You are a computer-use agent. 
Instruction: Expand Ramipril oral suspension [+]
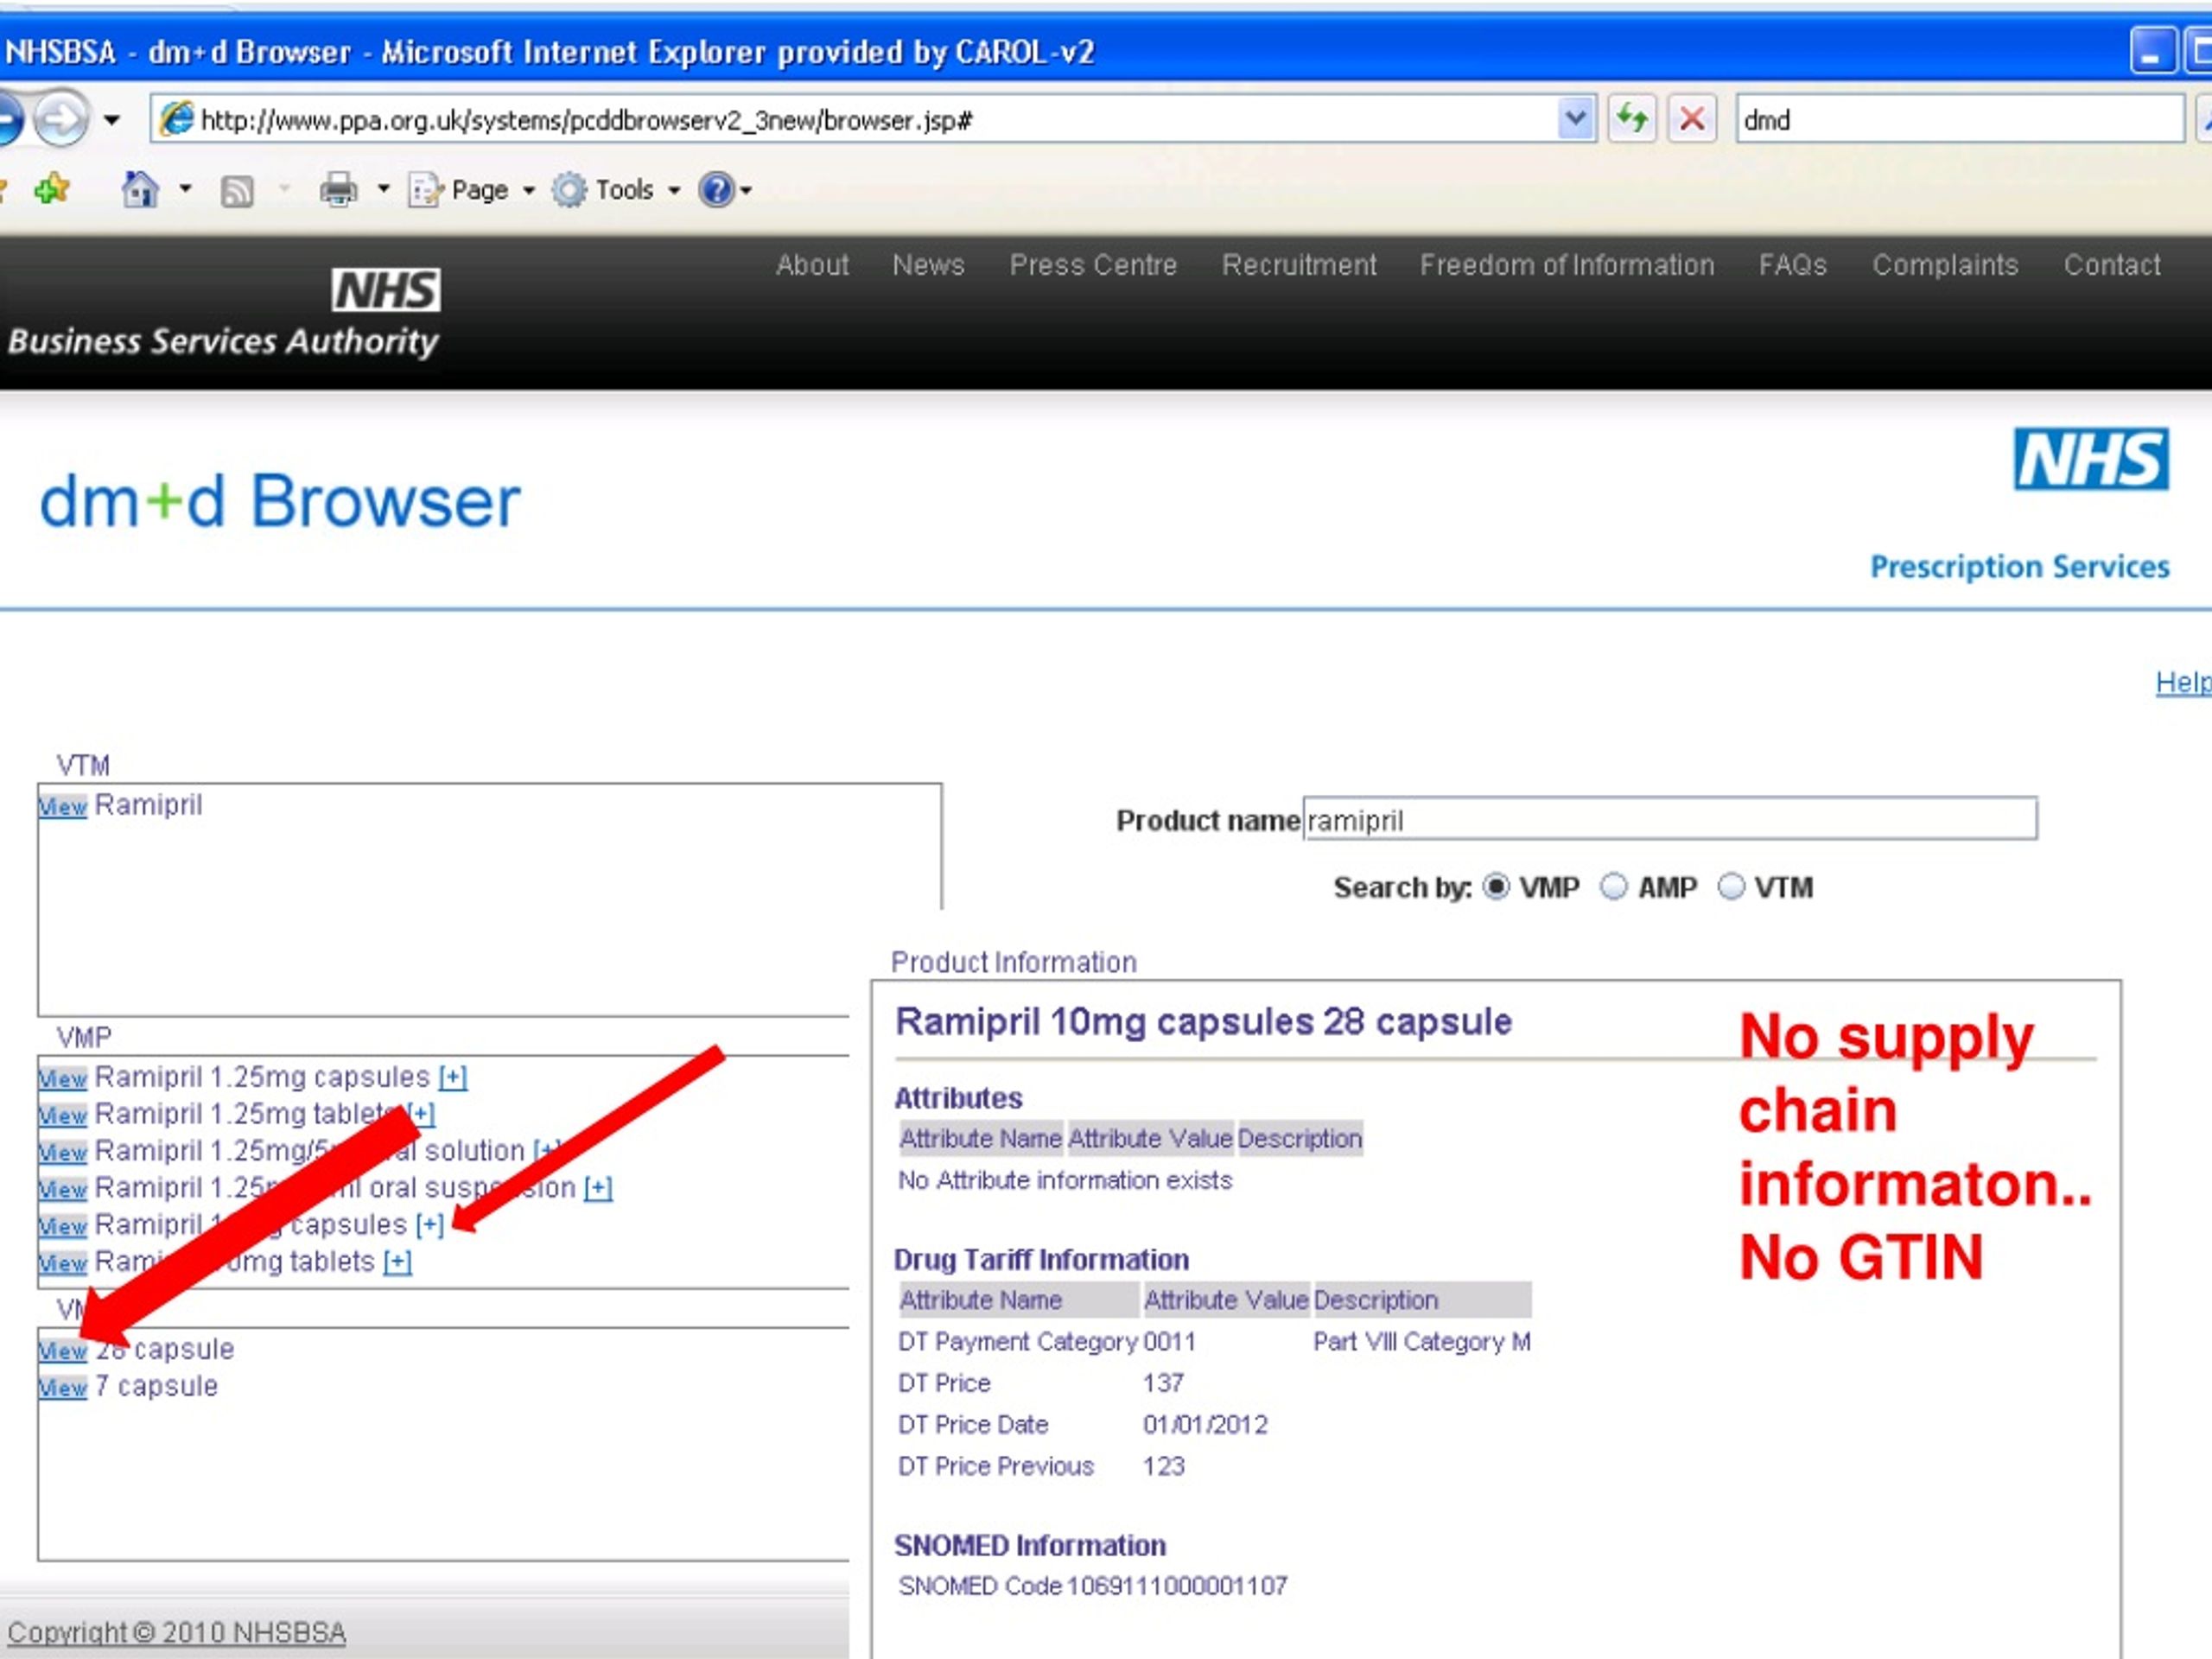click(598, 1188)
